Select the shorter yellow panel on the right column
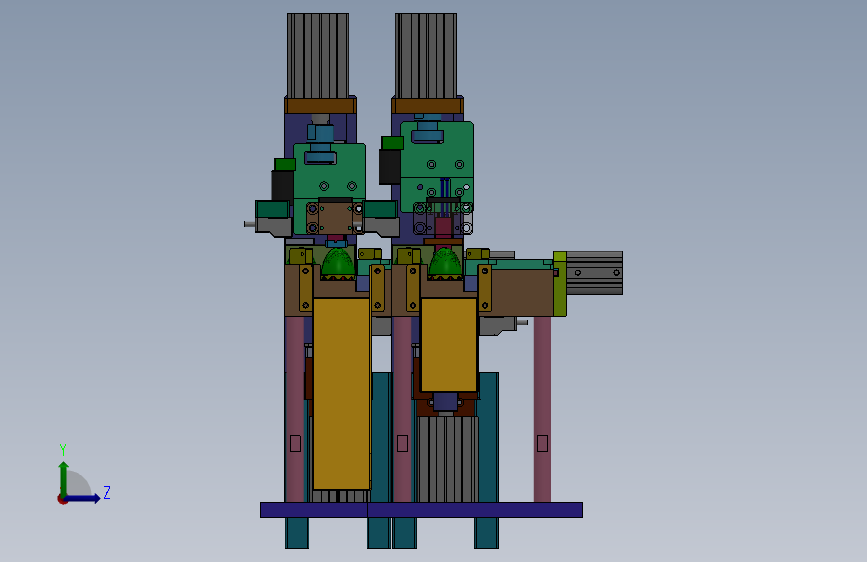867x562 pixels. tap(448, 345)
